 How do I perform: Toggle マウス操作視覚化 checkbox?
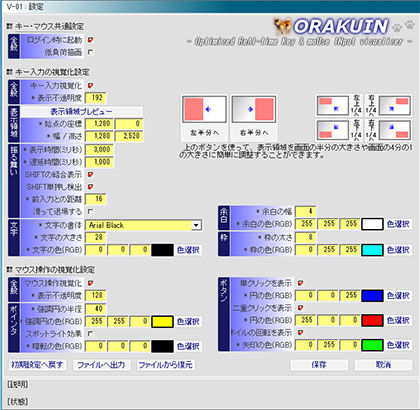point(90,283)
